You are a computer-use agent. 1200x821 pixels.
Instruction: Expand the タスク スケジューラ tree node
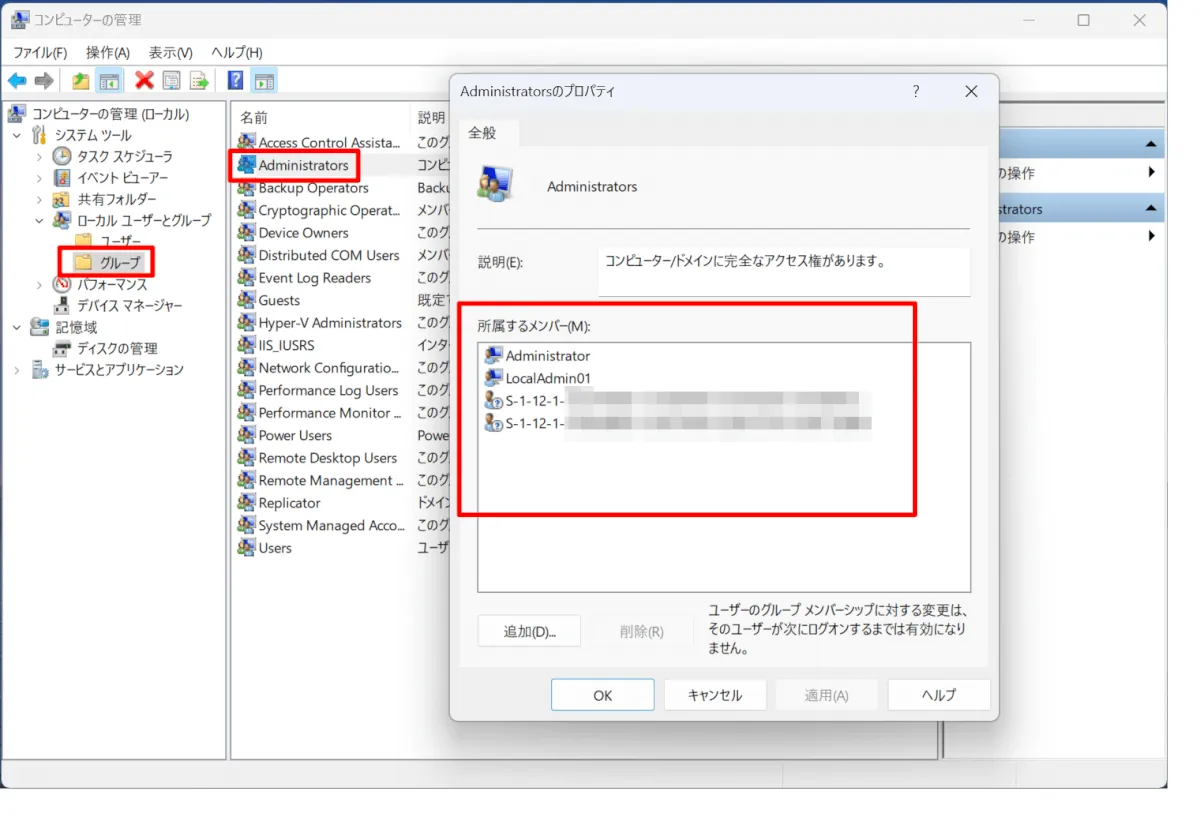point(39,156)
